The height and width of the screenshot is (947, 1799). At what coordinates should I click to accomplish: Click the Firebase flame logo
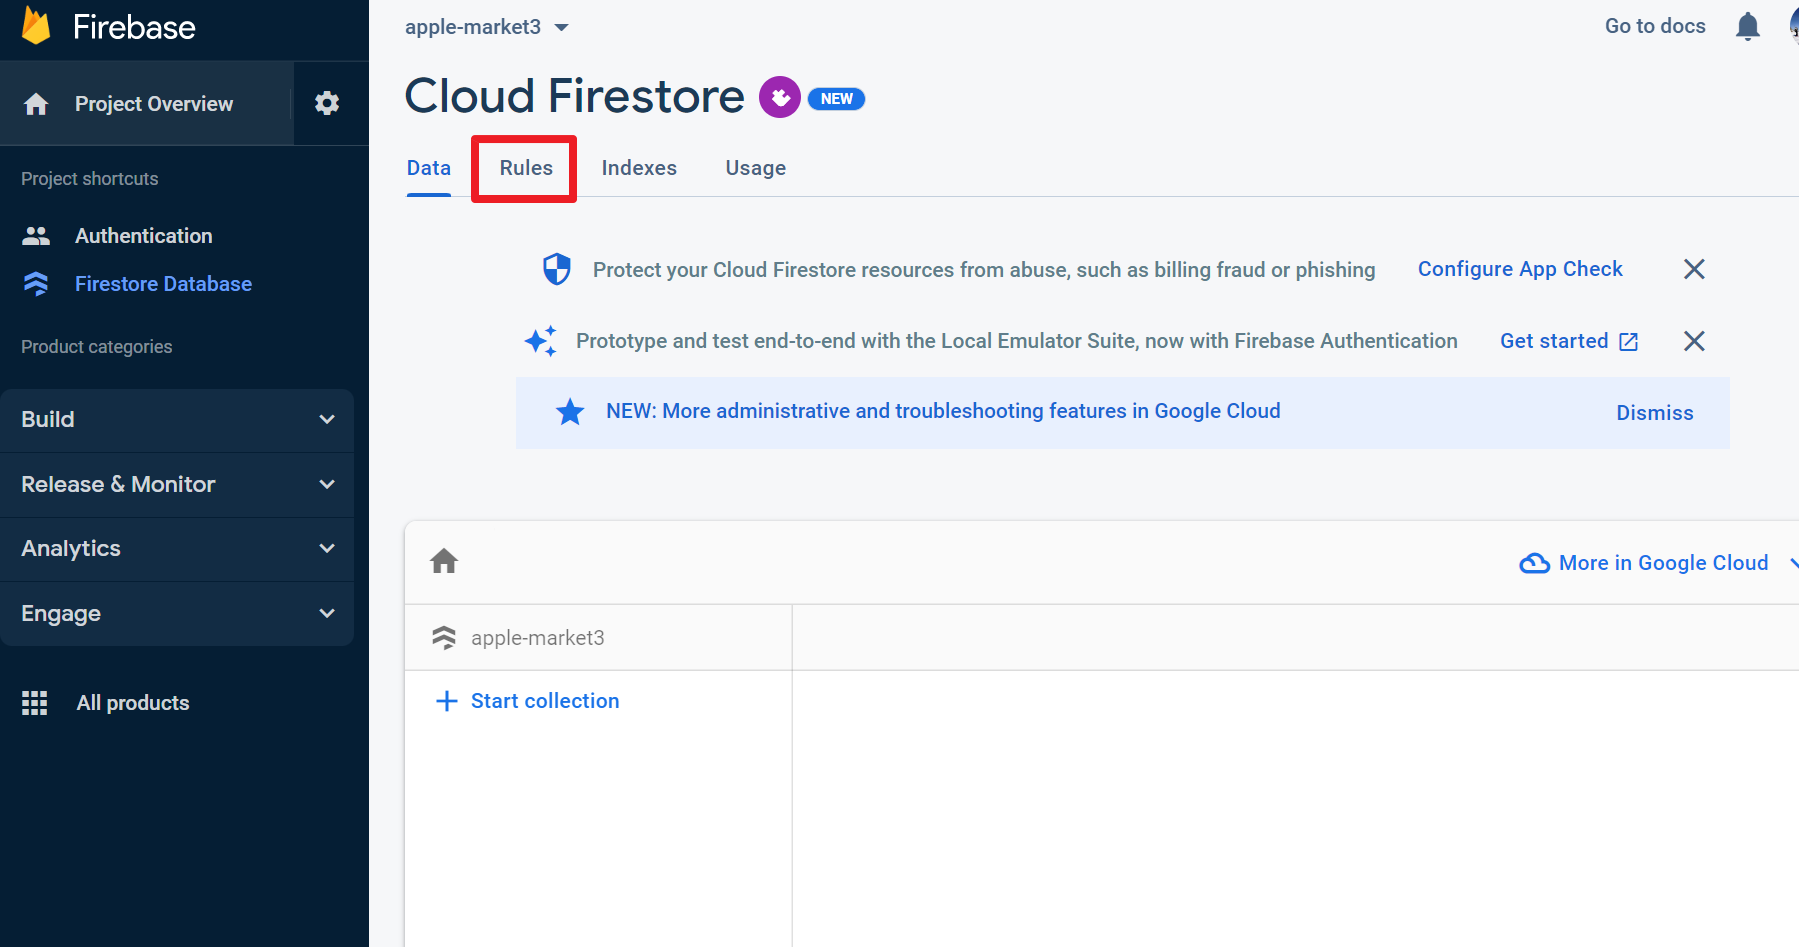(x=36, y=25)
